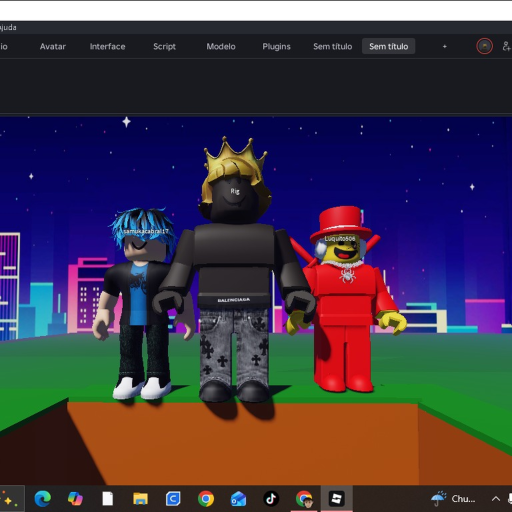Click the sparkle search icon in taskbar

(7, 499)
